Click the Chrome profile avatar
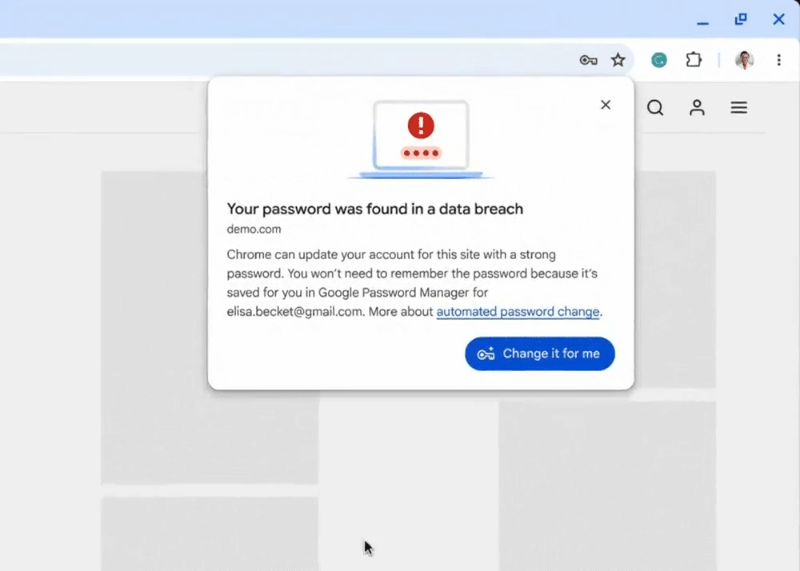Image resolution: width=800 pixels, height=571 pixels. [x=744, y=60]
